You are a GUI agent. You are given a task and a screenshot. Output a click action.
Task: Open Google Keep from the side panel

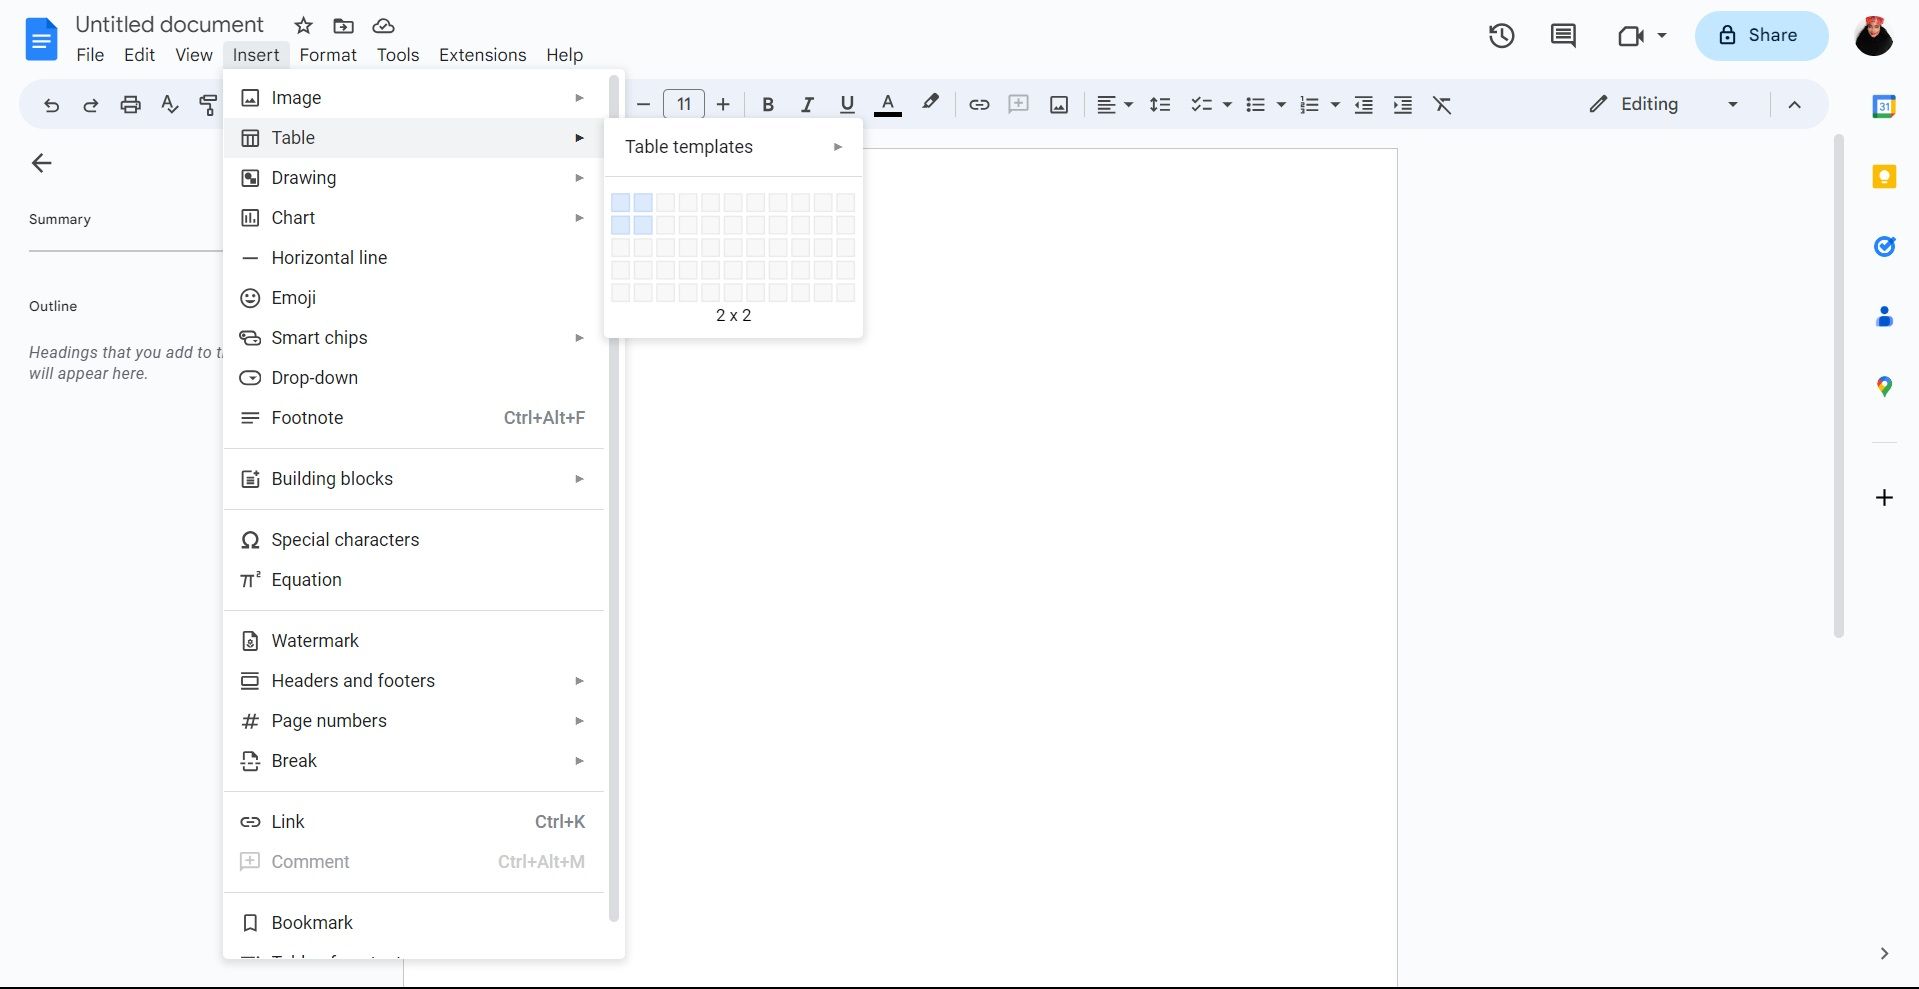1884,176
